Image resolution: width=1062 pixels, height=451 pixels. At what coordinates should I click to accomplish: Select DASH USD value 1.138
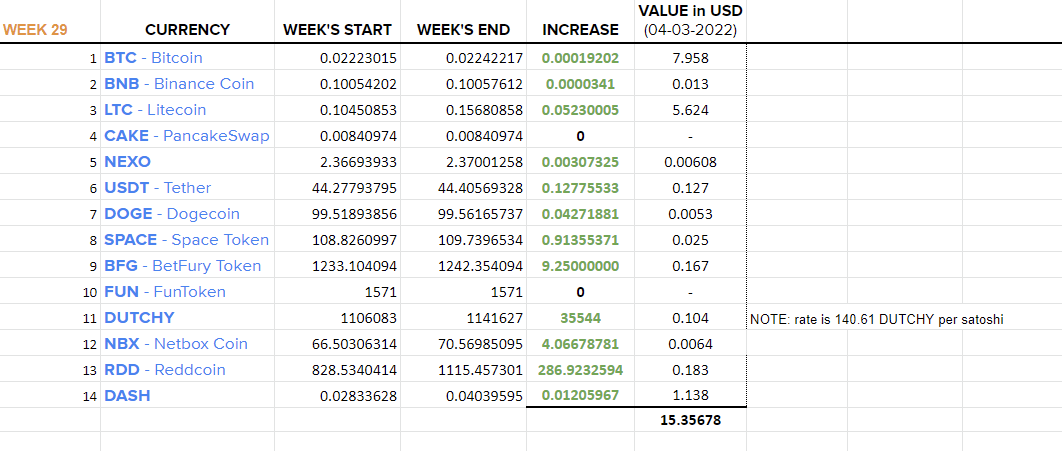pyautogui.click(x=690, y=396)
